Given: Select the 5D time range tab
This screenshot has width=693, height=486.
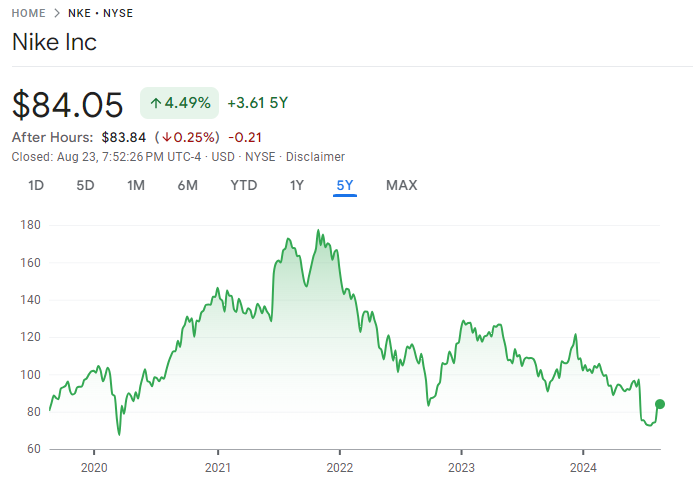Looking at the screenshot, I should coord(85,185).
